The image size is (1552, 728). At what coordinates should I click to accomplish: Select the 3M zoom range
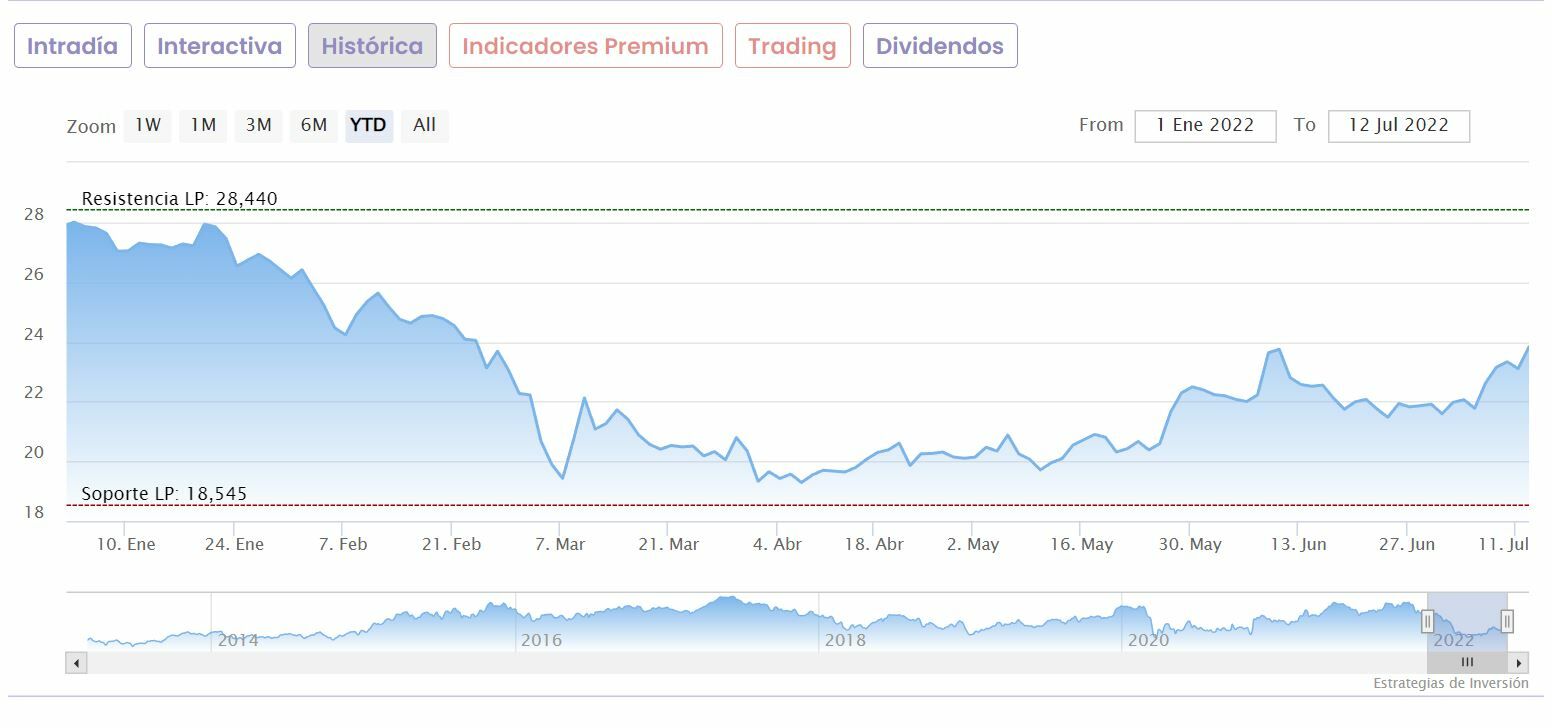(x=259, y=126)
